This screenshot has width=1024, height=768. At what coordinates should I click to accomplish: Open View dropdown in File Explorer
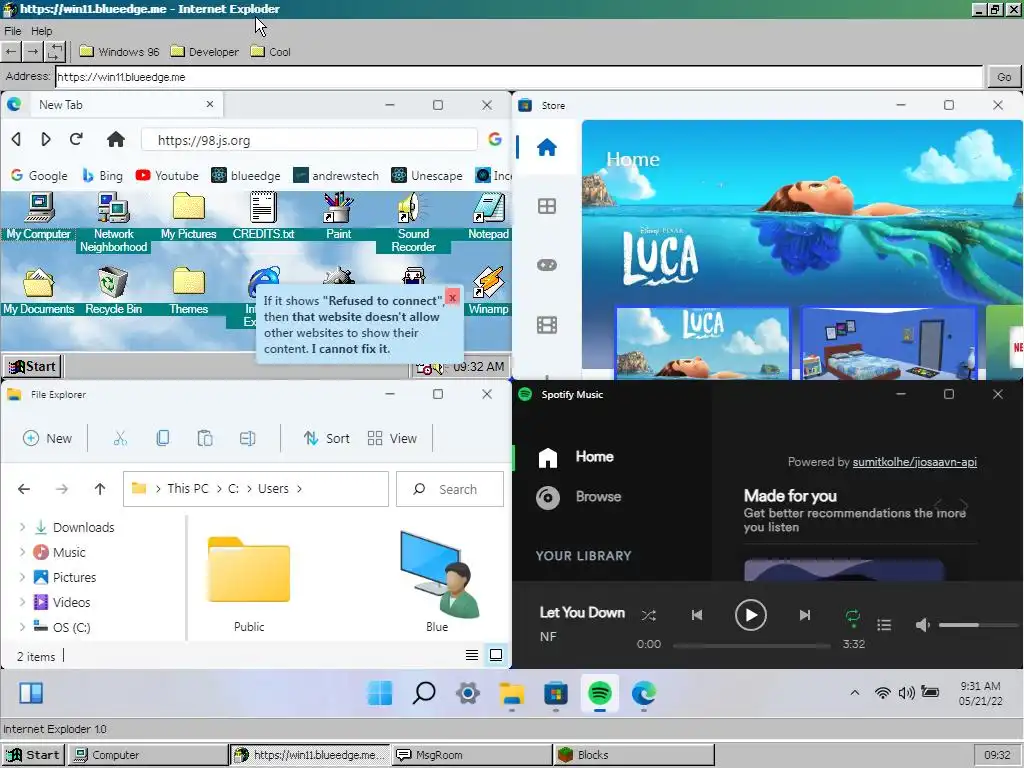tap(392, 438)
